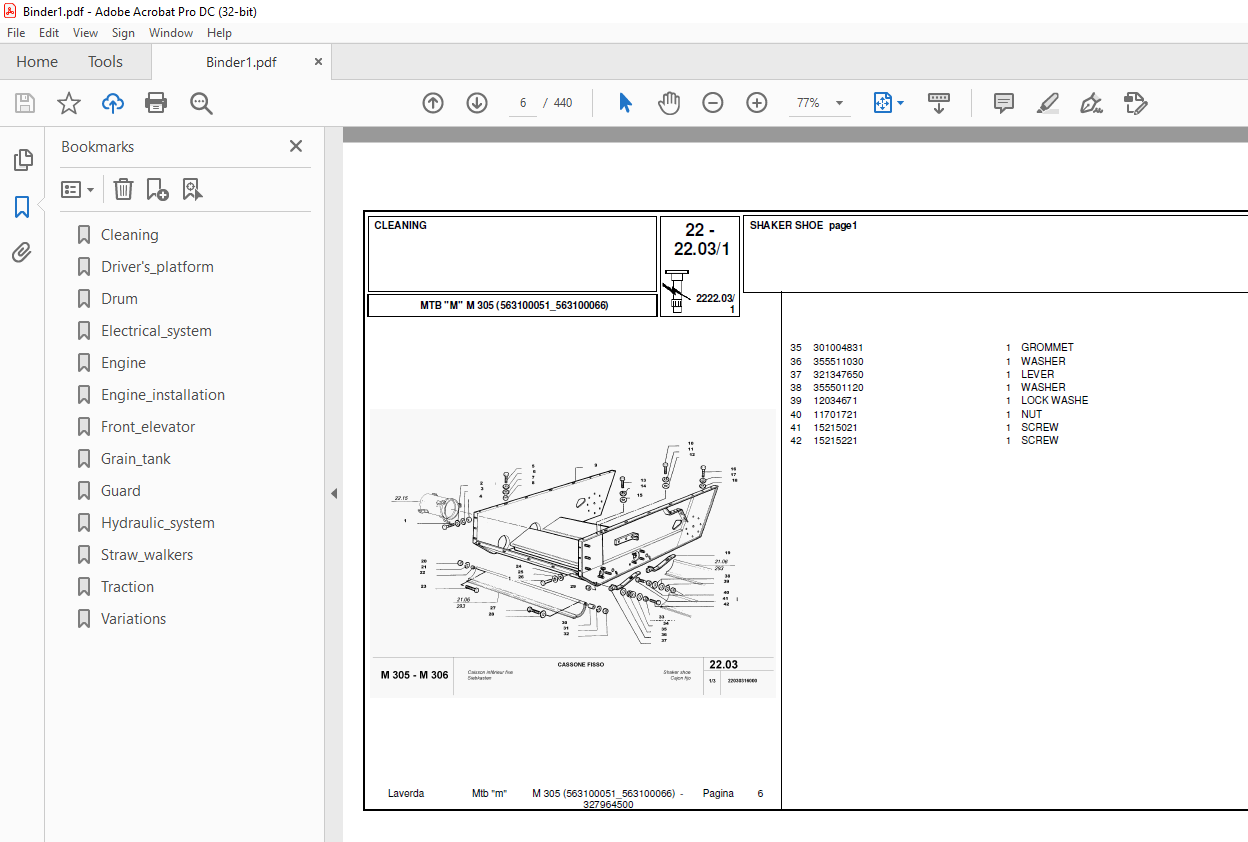Open the sign document pen icon
Viewport: 1248px width, 842px height.
pos(1092,103)
